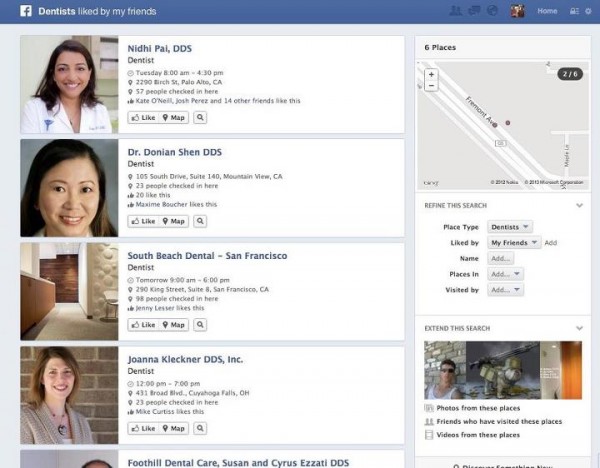Open the Places In dropdown

[505, 274]
